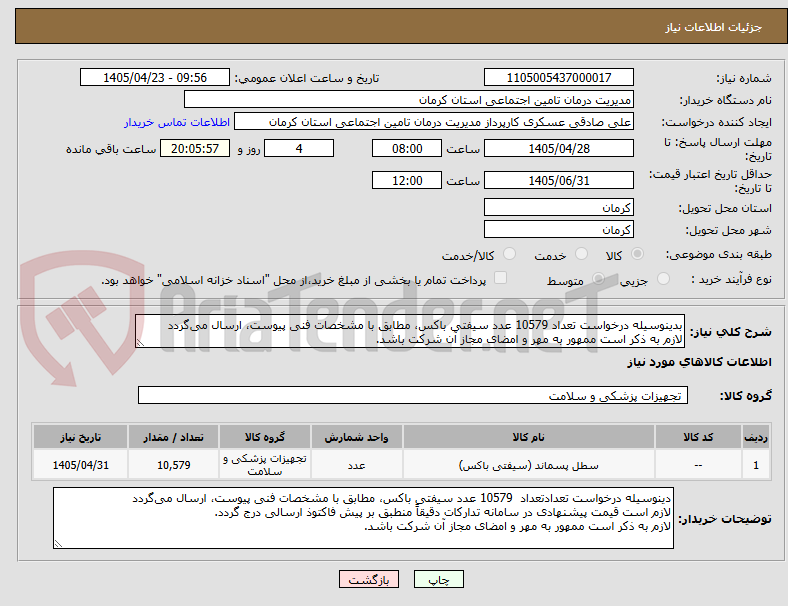This screenshot has width=788, height=606.
Task: Click the need number field 1105005437000017
Action: click(x=559, y=77)
